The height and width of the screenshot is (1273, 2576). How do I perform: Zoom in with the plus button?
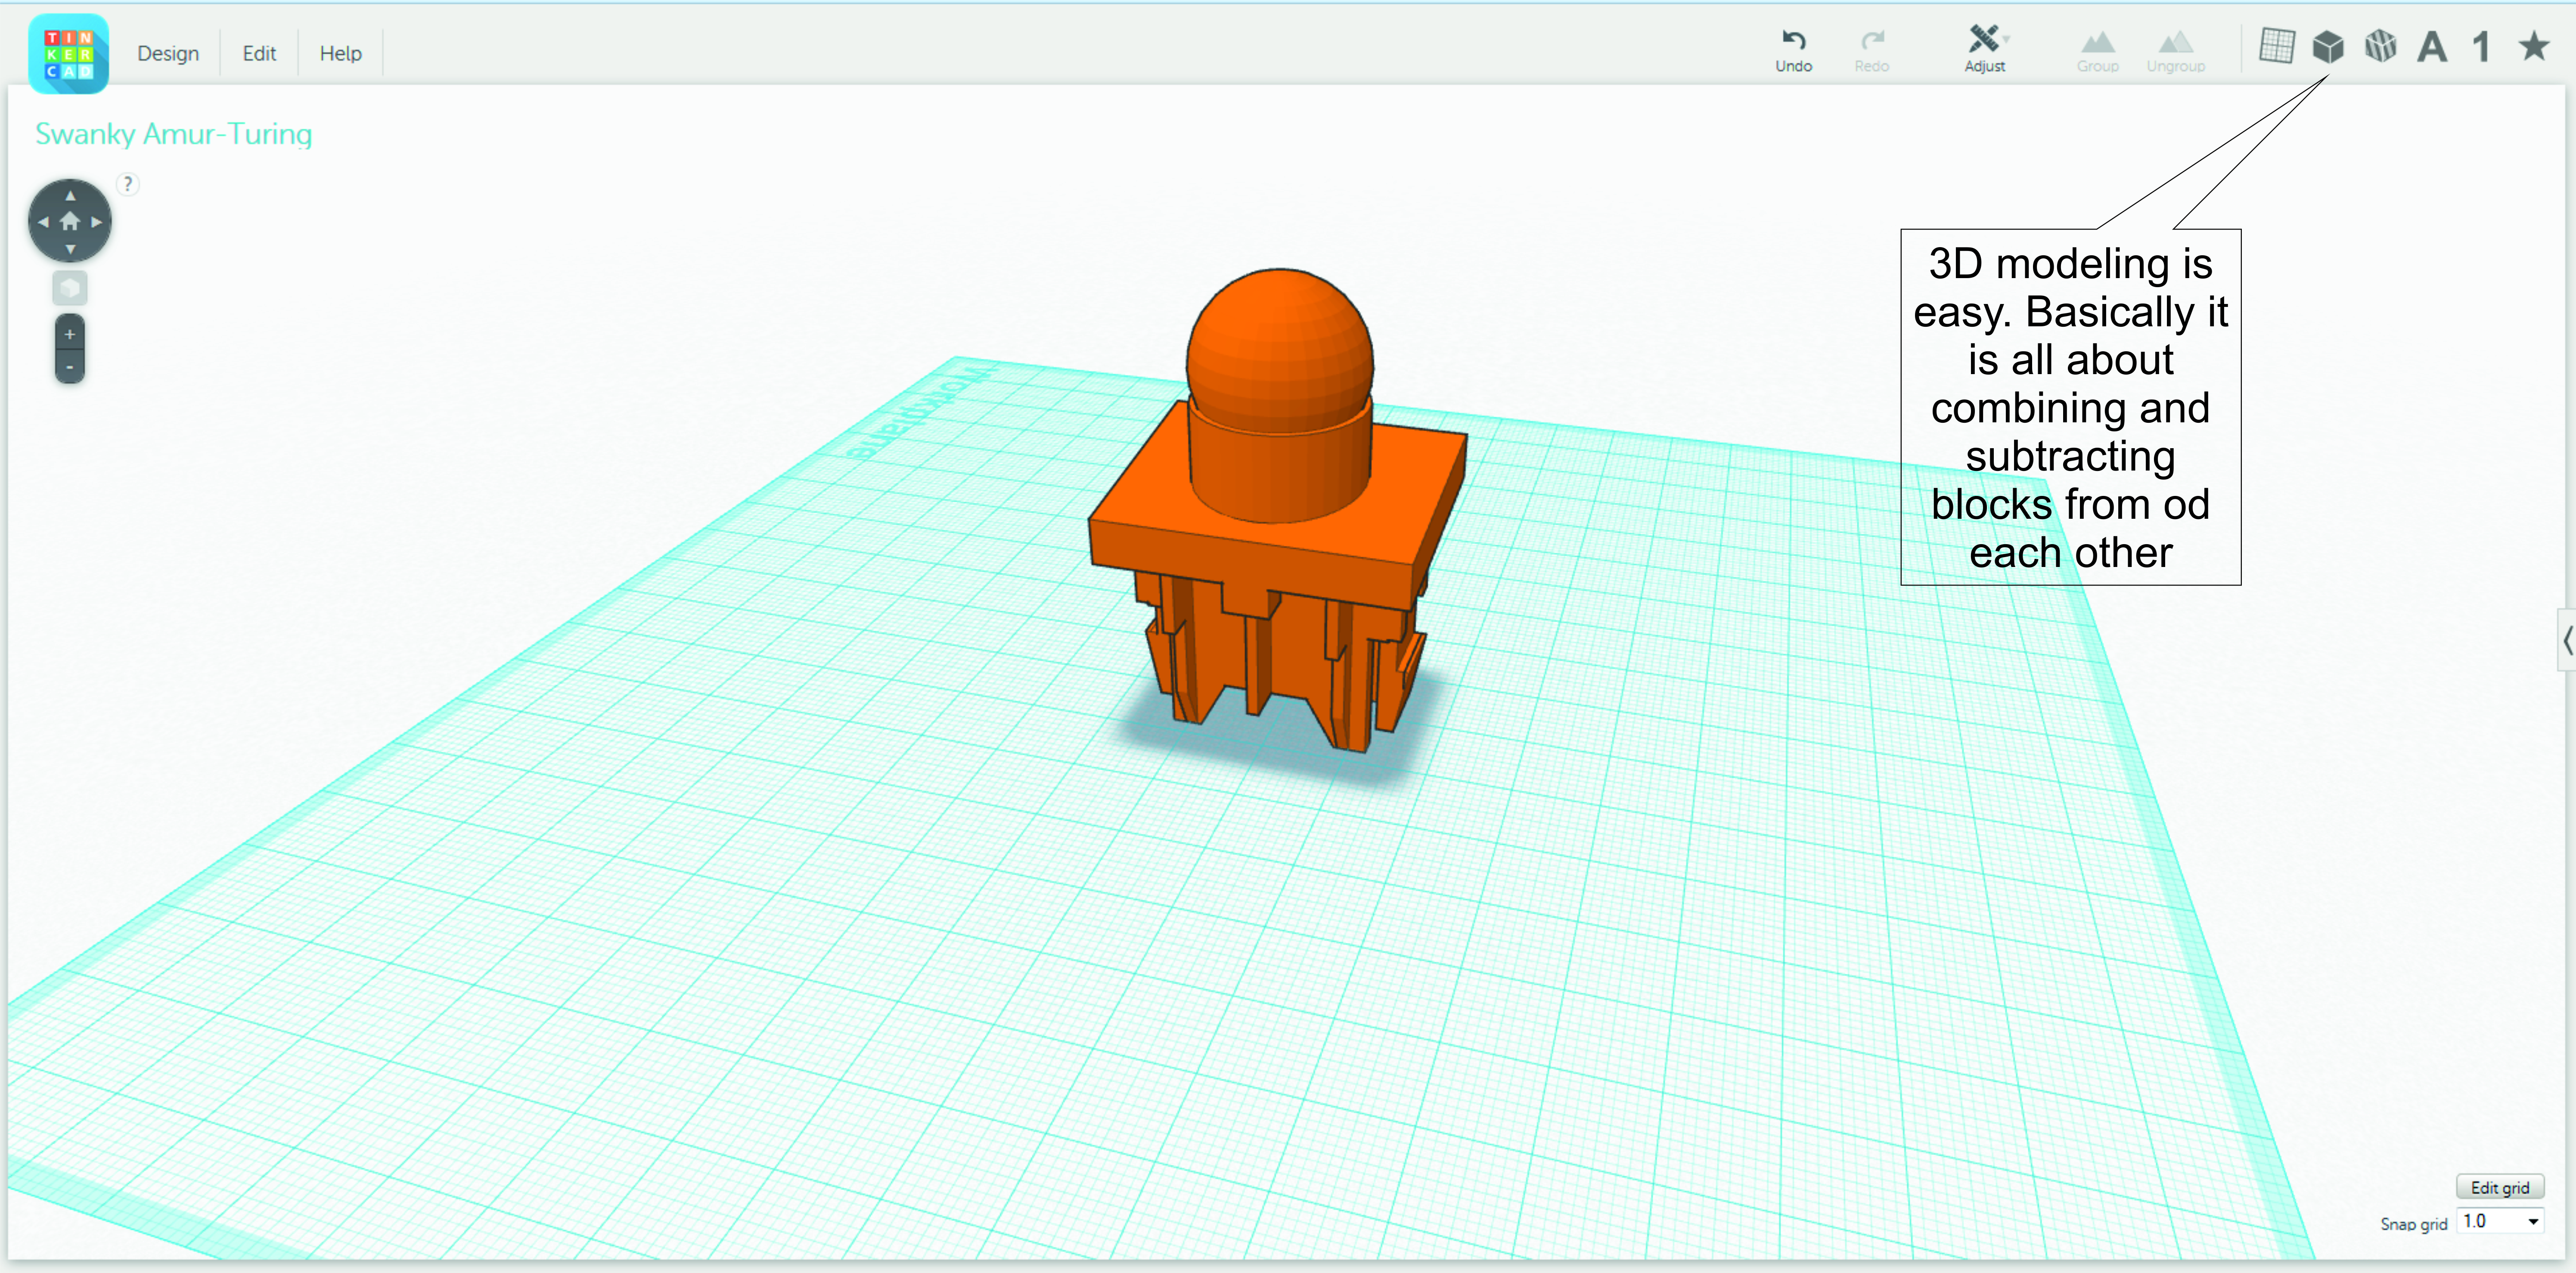[x=70, y=334]
